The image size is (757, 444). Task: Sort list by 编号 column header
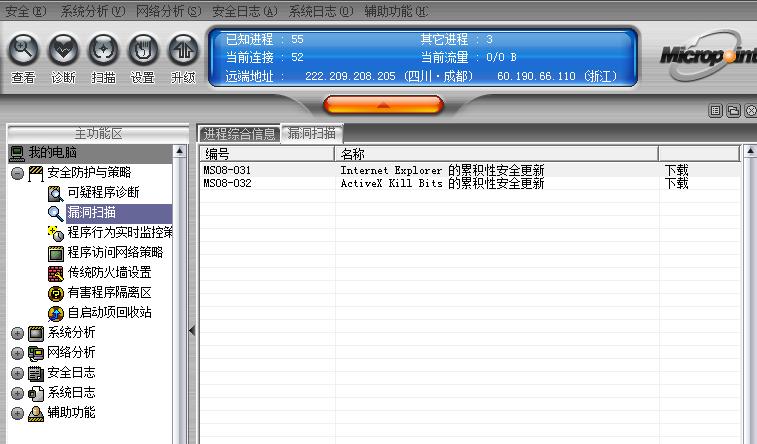pos(266,154)
